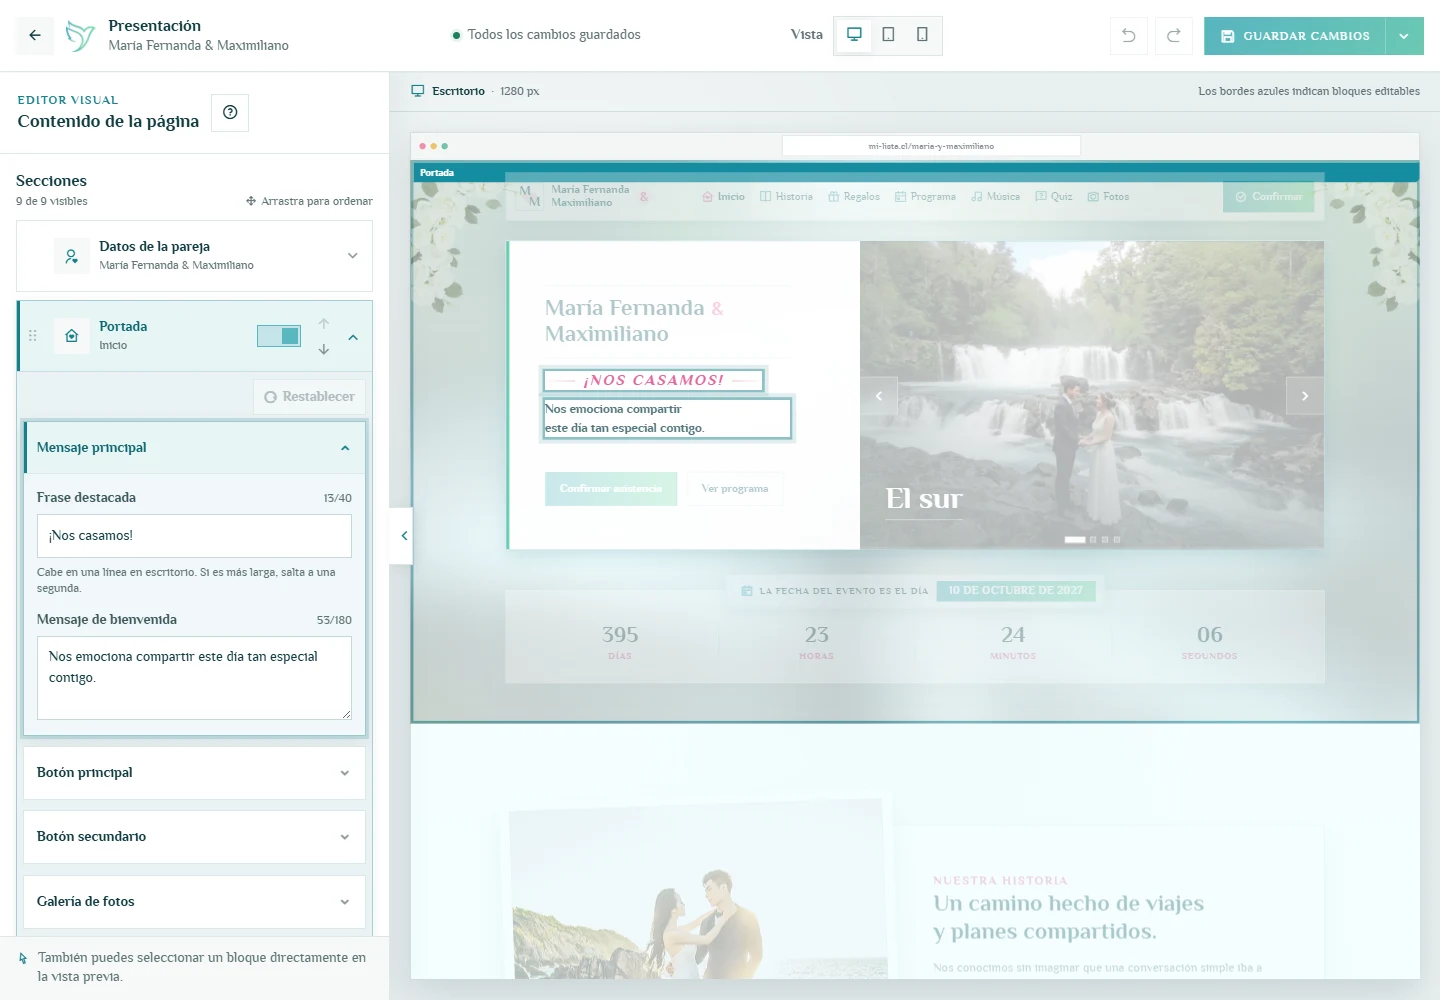1440x1000 pixels.
Task: Move Portada section up
Action: pos(324,324)
